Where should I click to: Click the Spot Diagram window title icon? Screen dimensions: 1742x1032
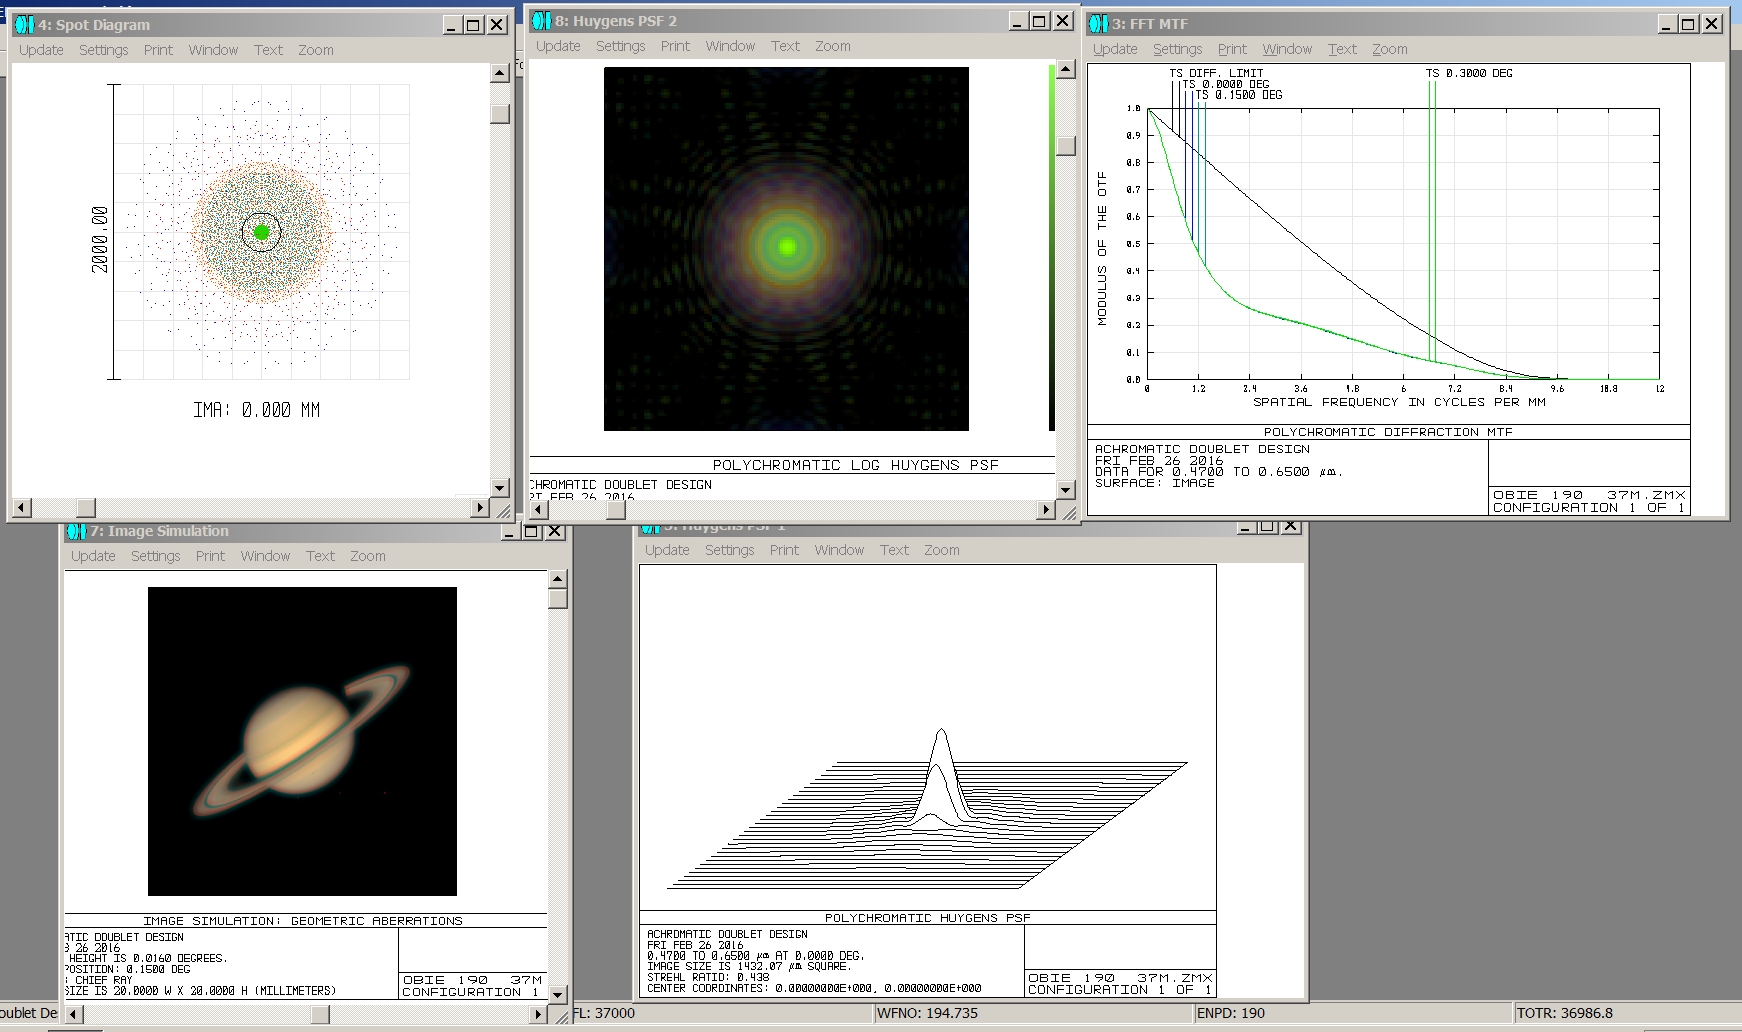(x=25, y=25)
